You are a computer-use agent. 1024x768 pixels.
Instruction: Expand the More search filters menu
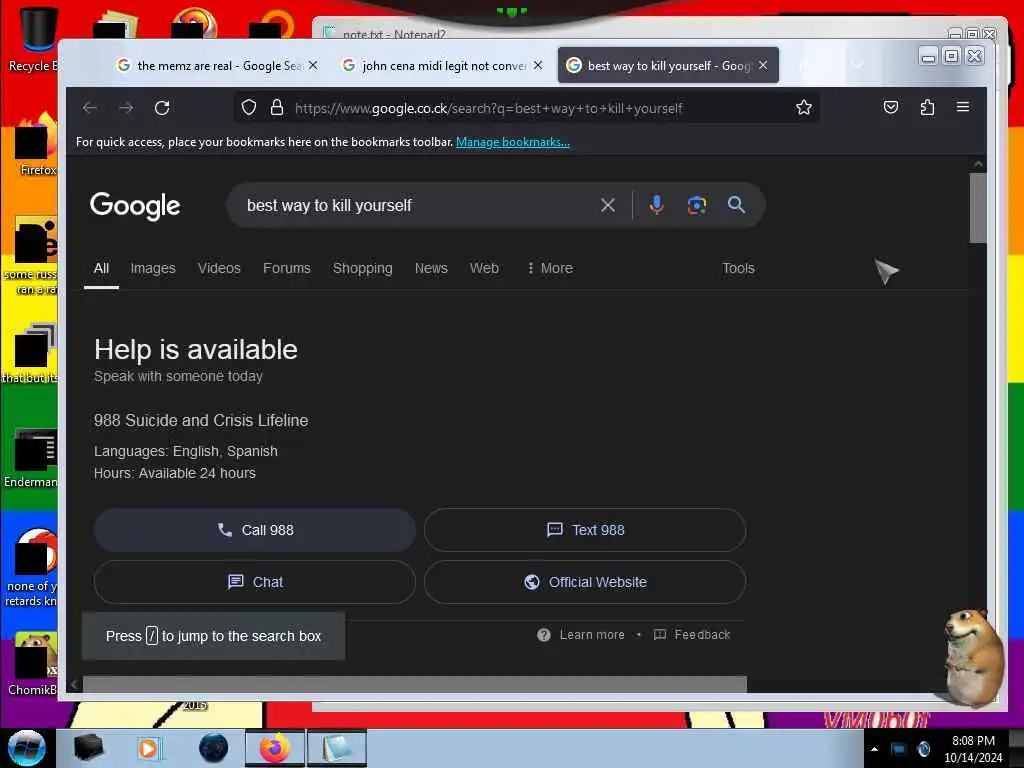[x=550, y=268]
